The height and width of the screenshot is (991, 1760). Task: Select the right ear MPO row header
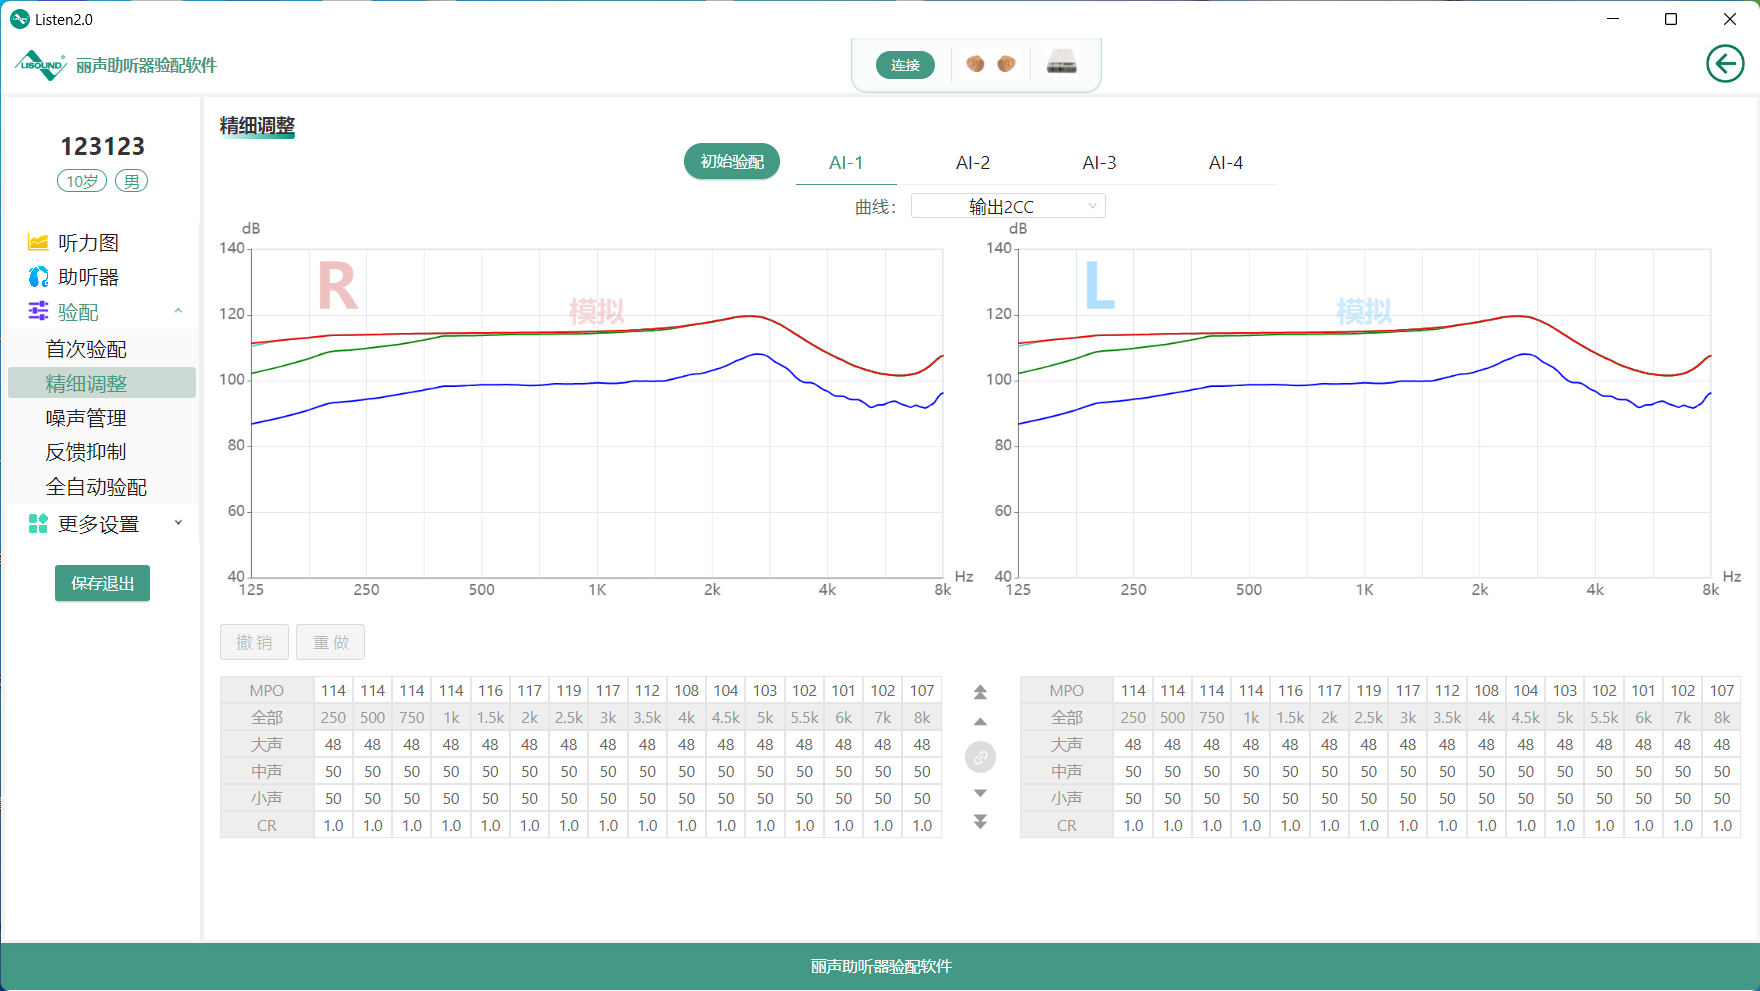pos(267,691)
